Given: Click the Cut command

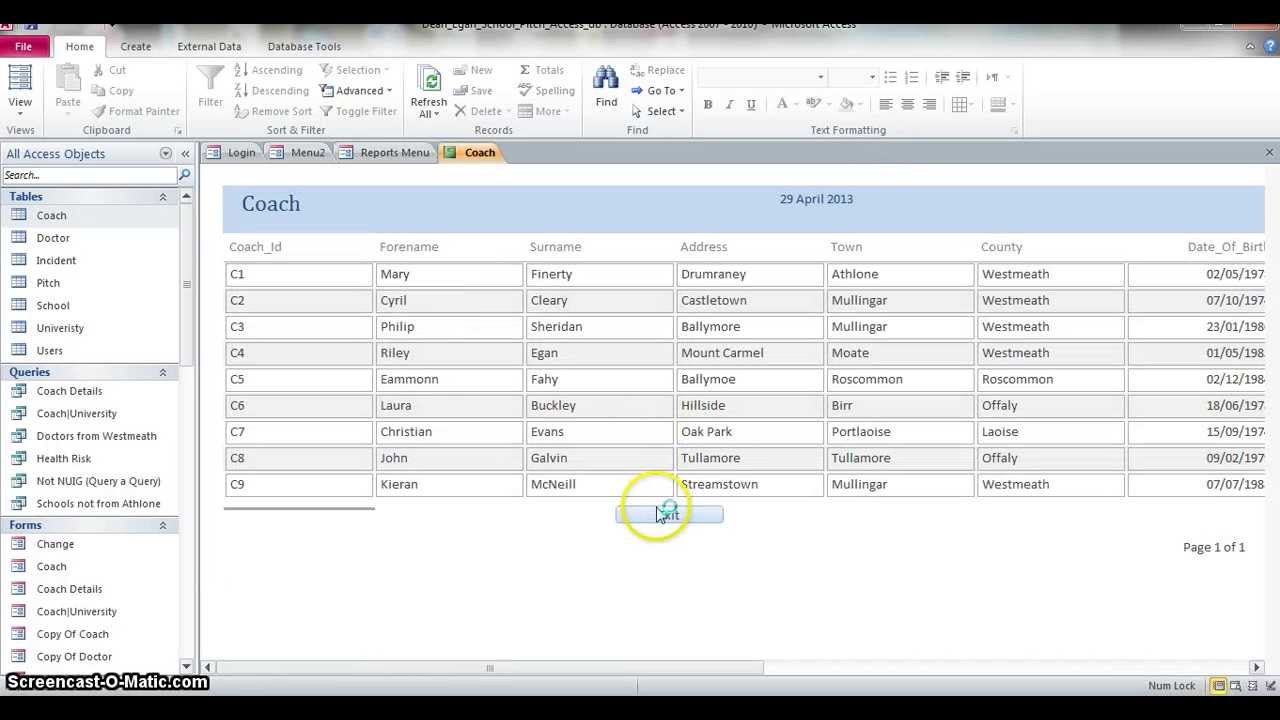Looking at the screenshot, I should click(x=109, y=70).
